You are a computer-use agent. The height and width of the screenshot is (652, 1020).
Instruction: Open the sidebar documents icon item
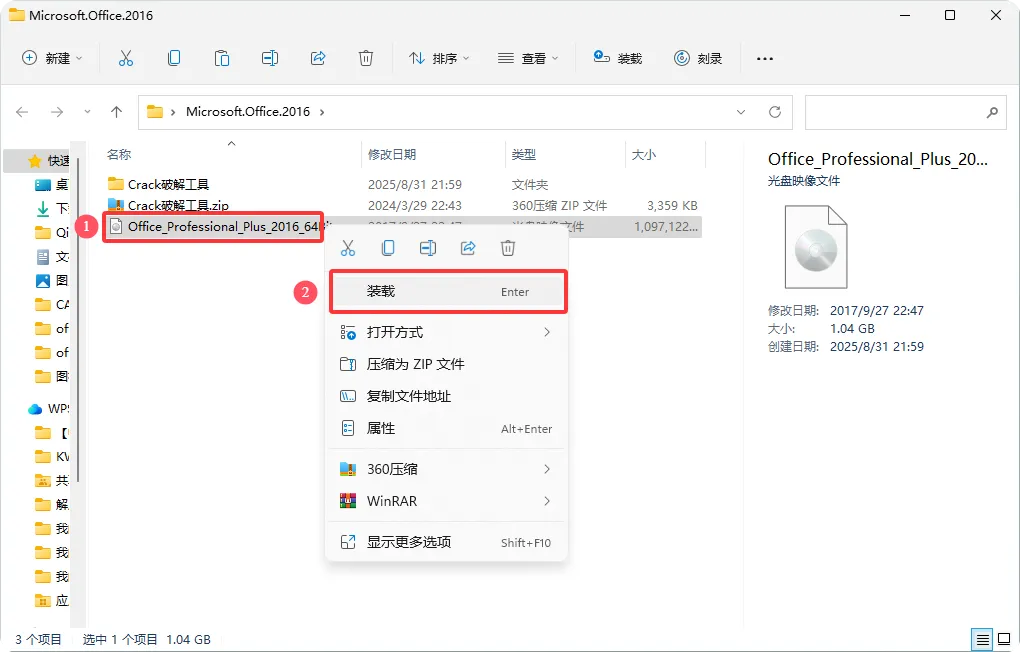(x=51, y=256)
